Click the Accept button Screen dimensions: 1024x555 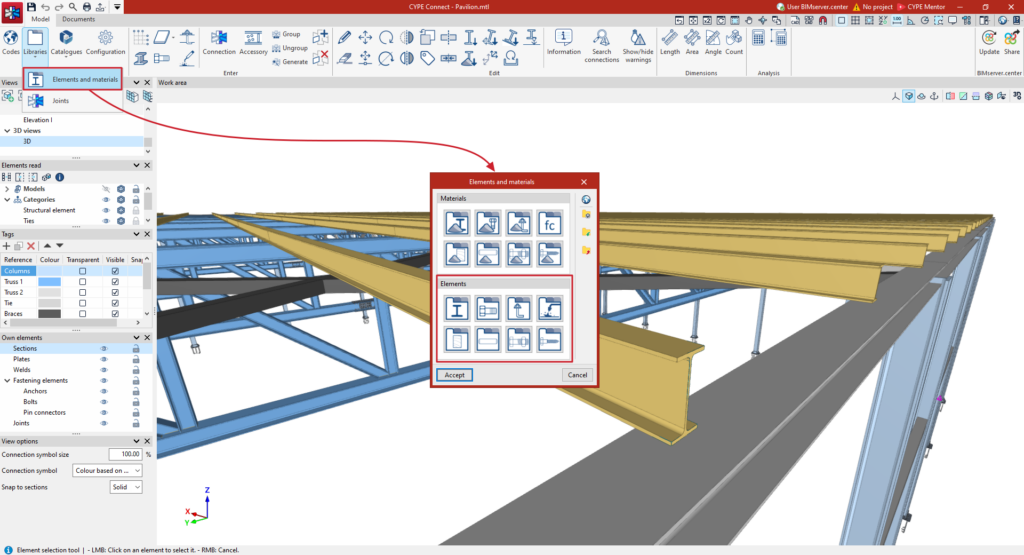pos(455,375)
